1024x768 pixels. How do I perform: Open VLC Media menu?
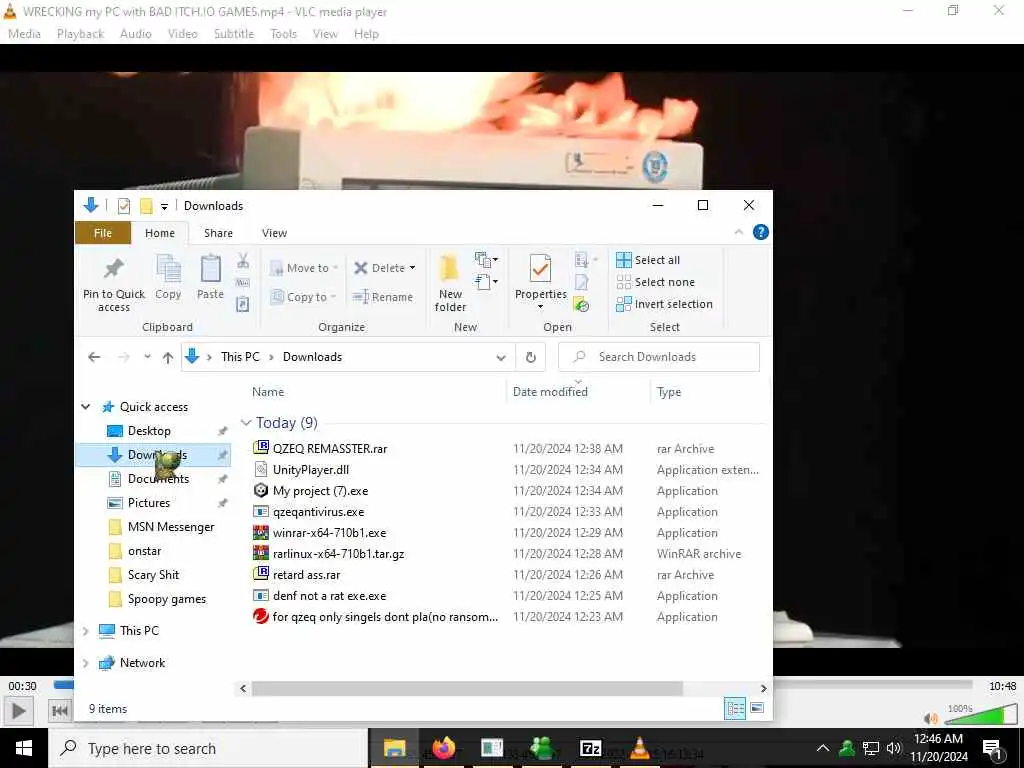tap(24, 34)
